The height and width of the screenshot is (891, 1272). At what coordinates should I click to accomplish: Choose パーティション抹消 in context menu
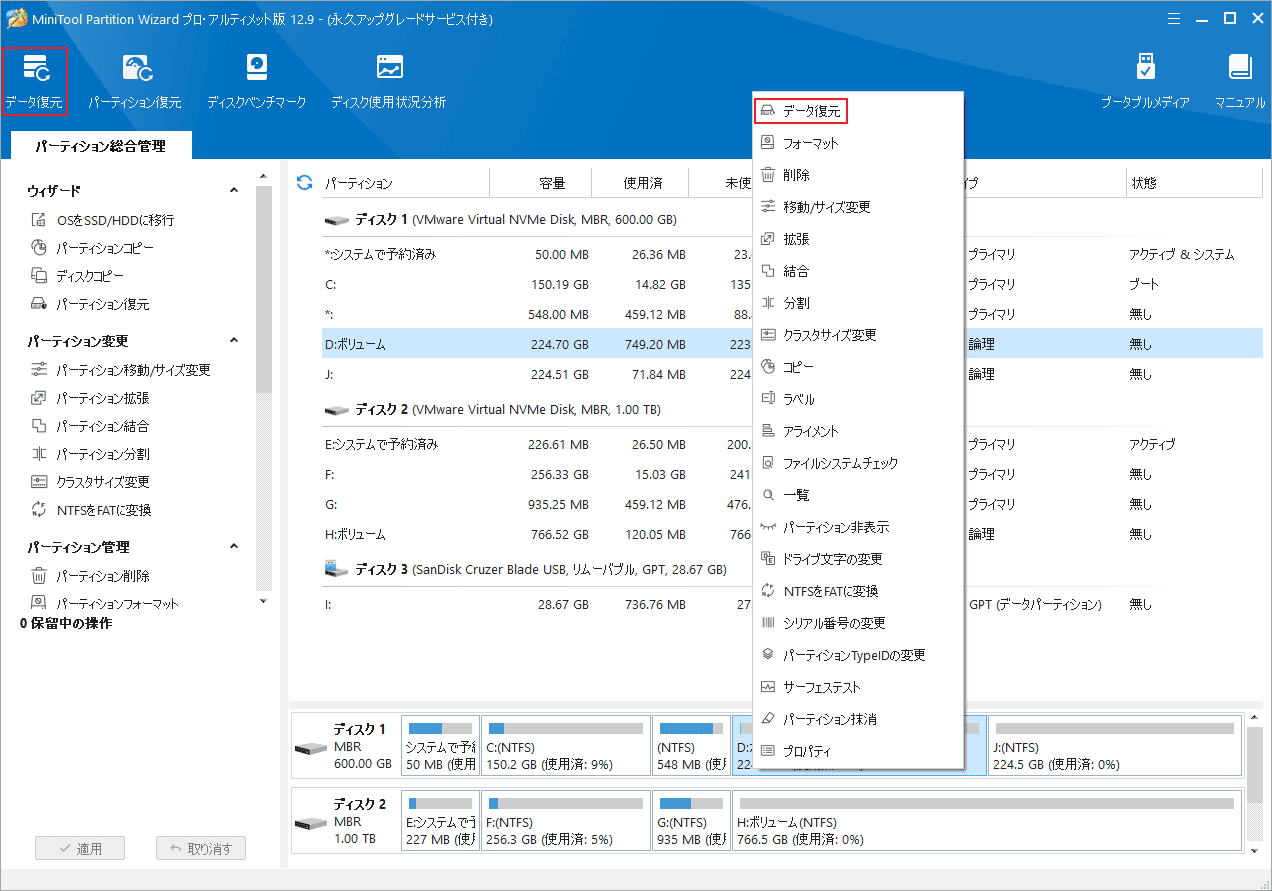pyautogui.click(x=858, y=719)
